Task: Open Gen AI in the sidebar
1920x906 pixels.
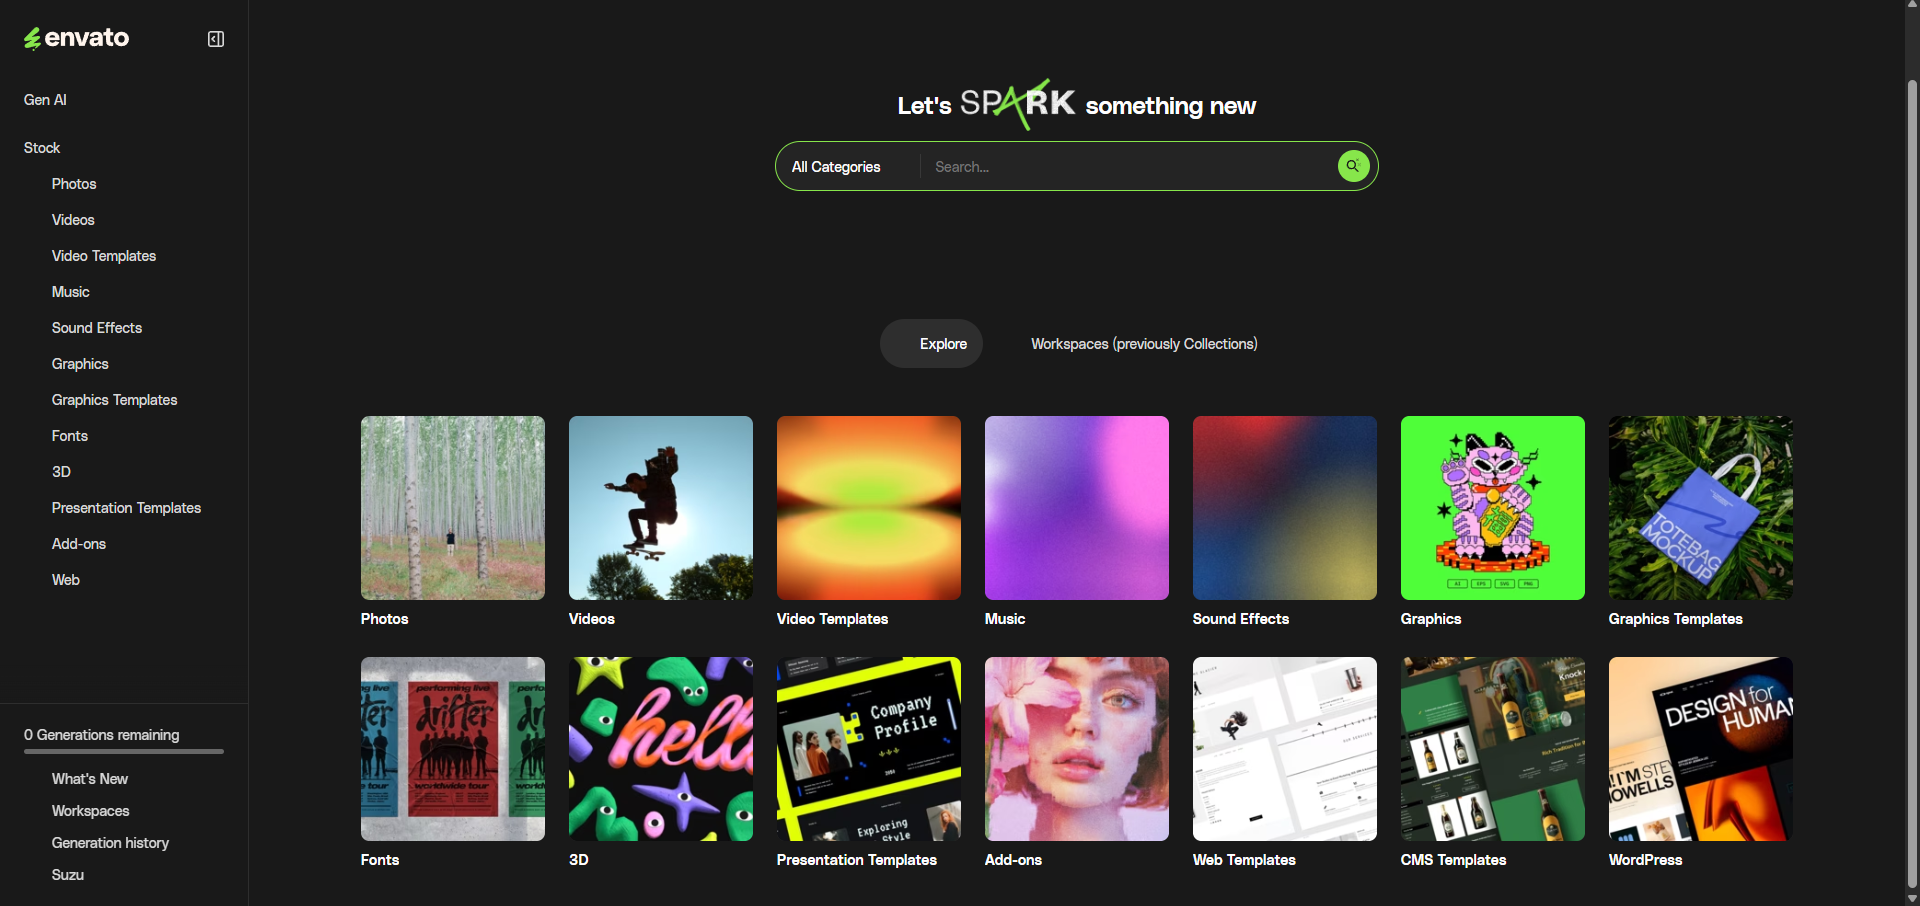Action: (45, 100)
